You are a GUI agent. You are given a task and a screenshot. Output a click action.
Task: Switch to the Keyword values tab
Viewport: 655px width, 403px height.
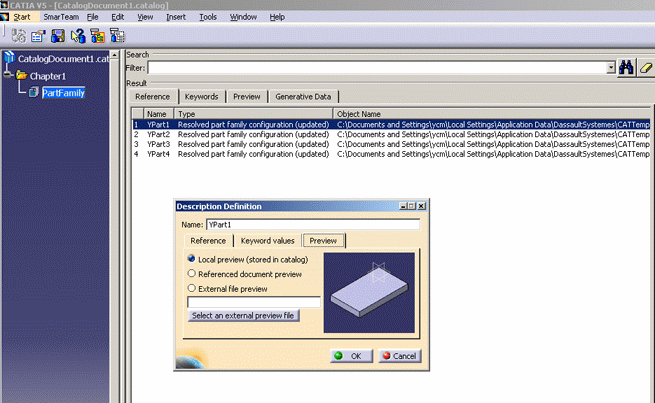(268, 241)
